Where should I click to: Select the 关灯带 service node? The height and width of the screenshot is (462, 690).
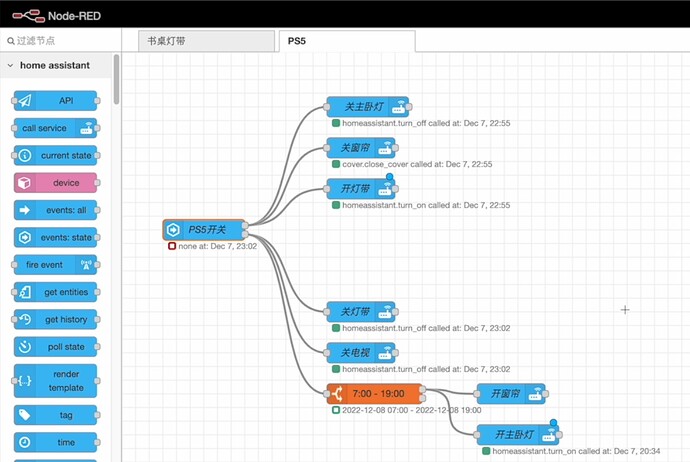[361, 312]
